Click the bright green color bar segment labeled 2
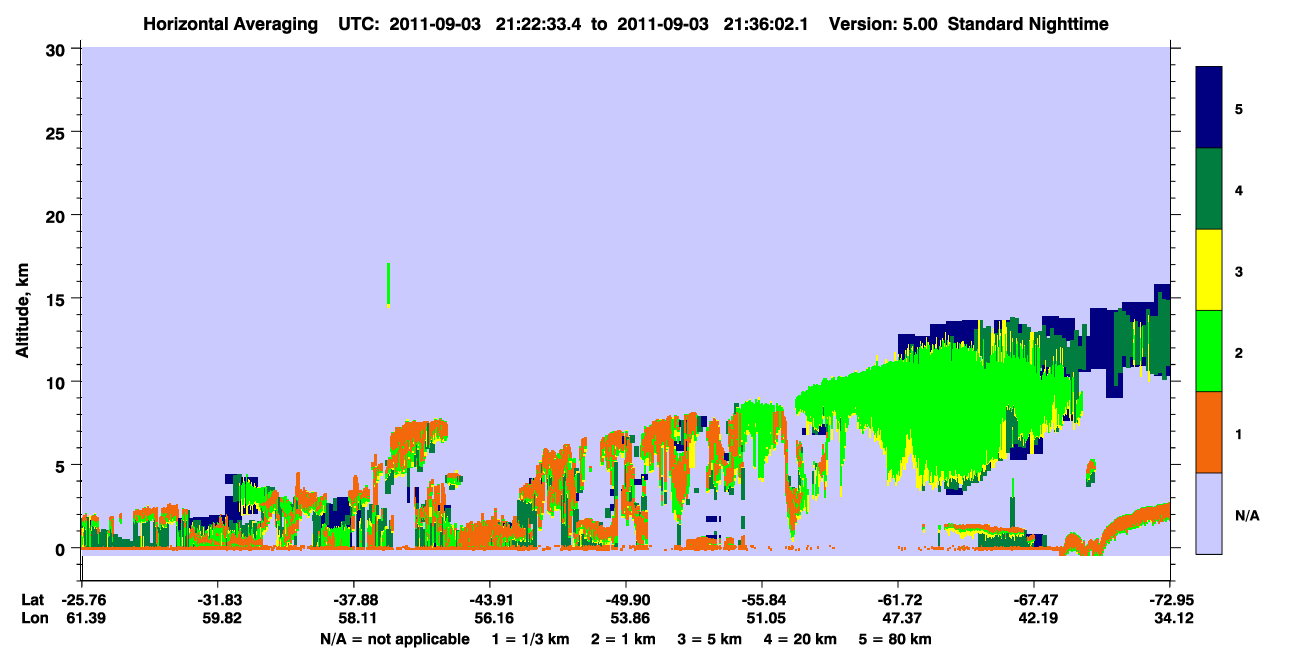1300x667 pixels. [1209, 351]
